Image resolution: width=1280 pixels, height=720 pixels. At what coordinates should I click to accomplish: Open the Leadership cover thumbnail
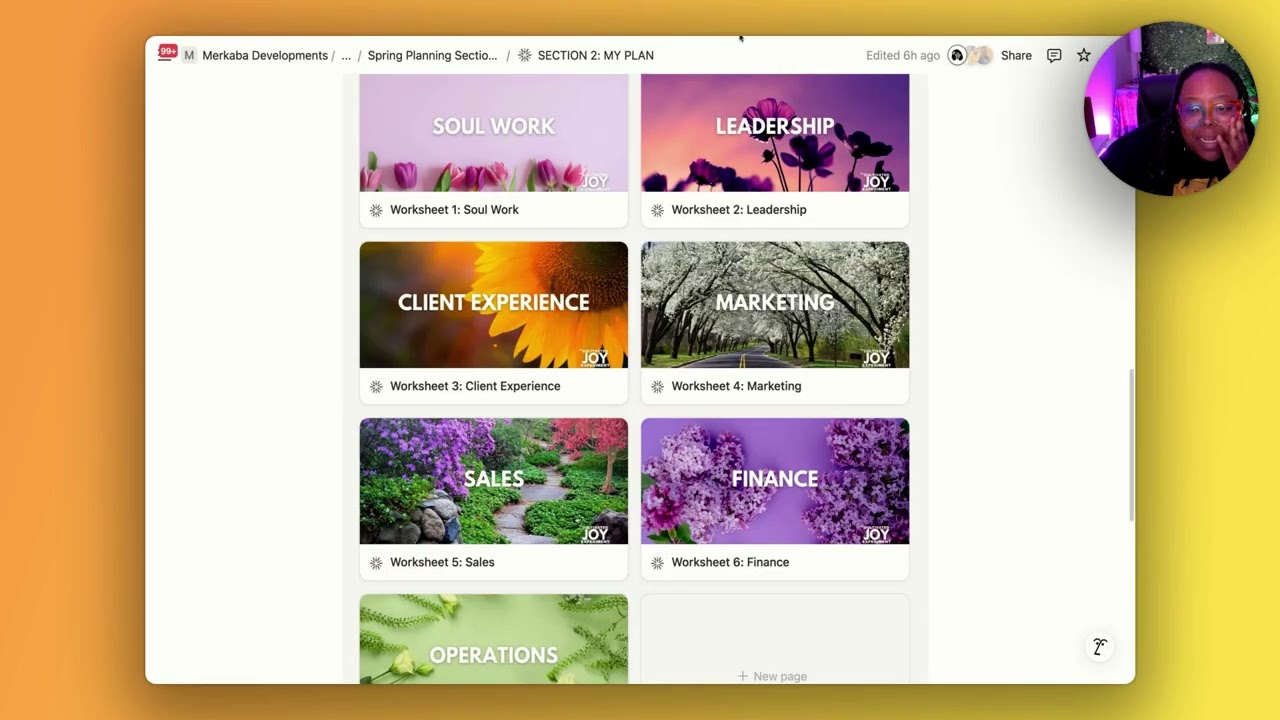pyautogui.click(x=775, y=132)
